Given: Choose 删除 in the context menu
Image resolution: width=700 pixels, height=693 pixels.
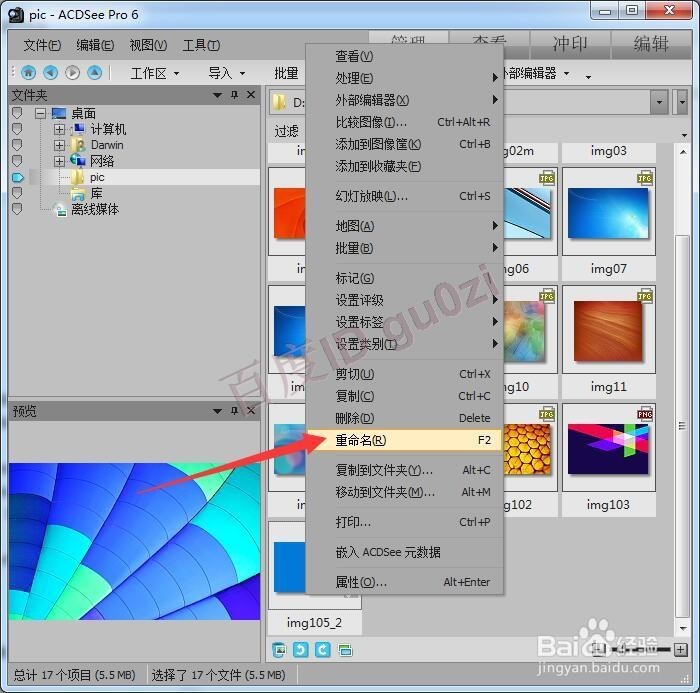Looking at the screenshot, I should click(x=404, y=418).
